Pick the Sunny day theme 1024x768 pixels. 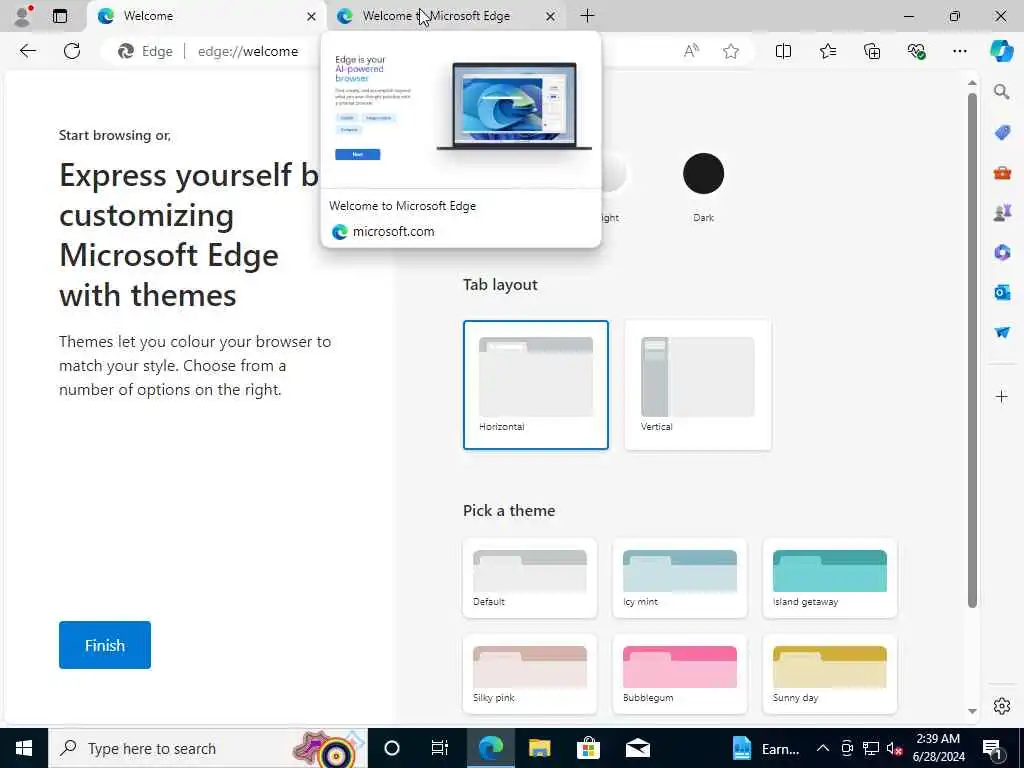click(x=830, y=674)
